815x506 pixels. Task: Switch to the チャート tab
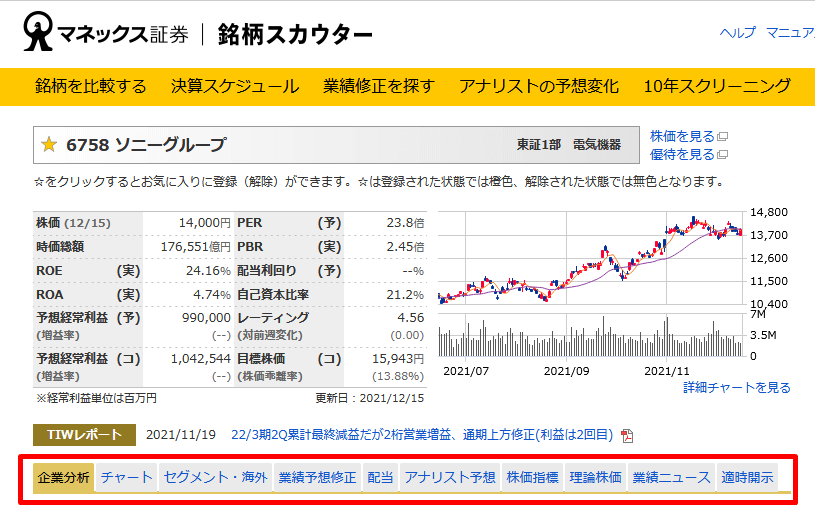pyautogui.click(x=127, y=477)
